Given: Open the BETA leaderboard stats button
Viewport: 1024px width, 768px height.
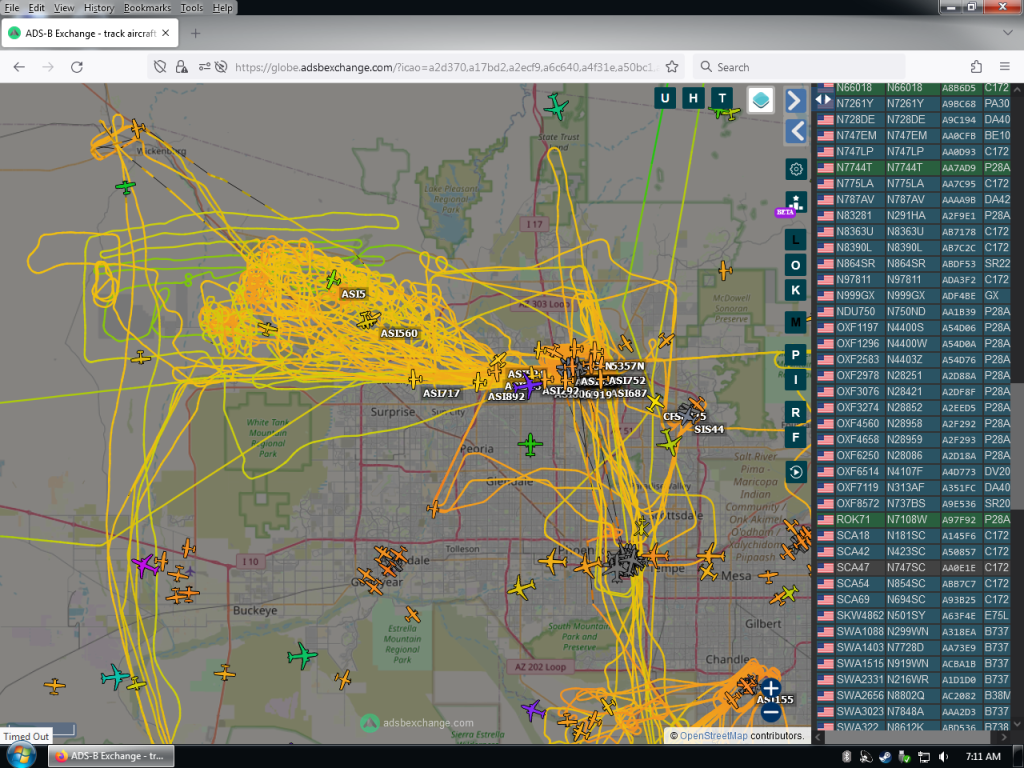Looking at the screenshot, I should [x=795, y=203].
